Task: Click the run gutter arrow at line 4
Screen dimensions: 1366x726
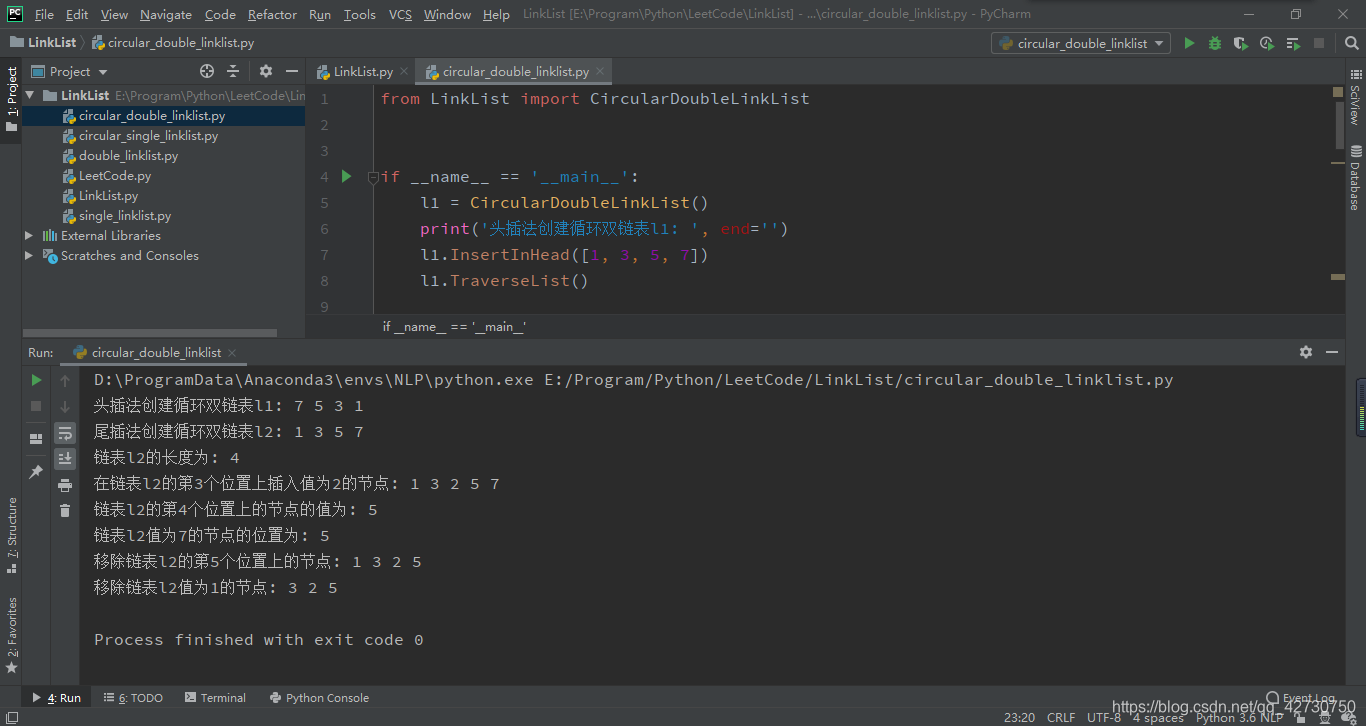Action: 347,176
